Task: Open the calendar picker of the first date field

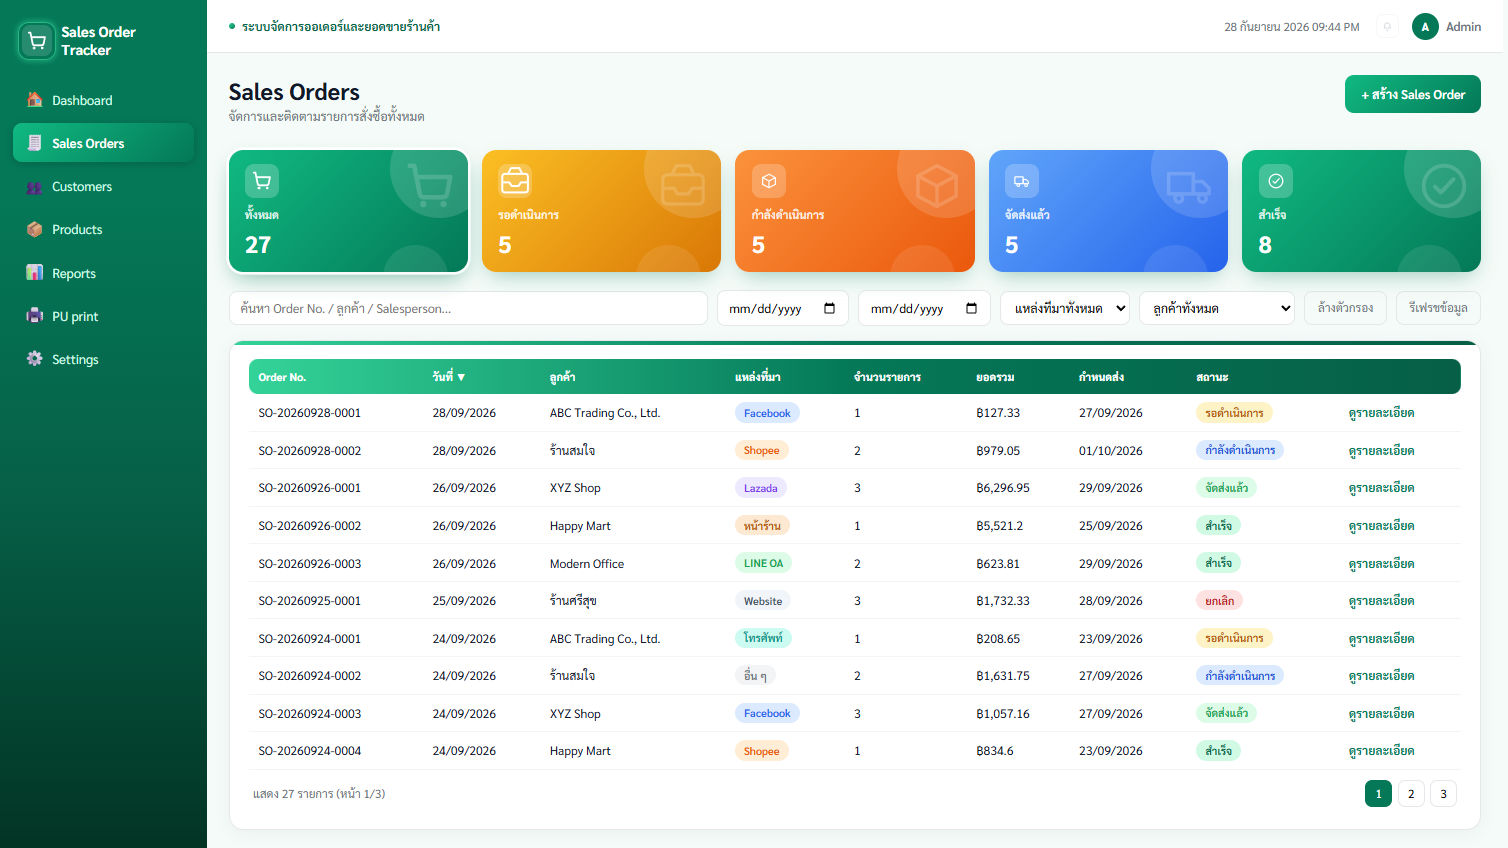Action: (x=829, y=308)
